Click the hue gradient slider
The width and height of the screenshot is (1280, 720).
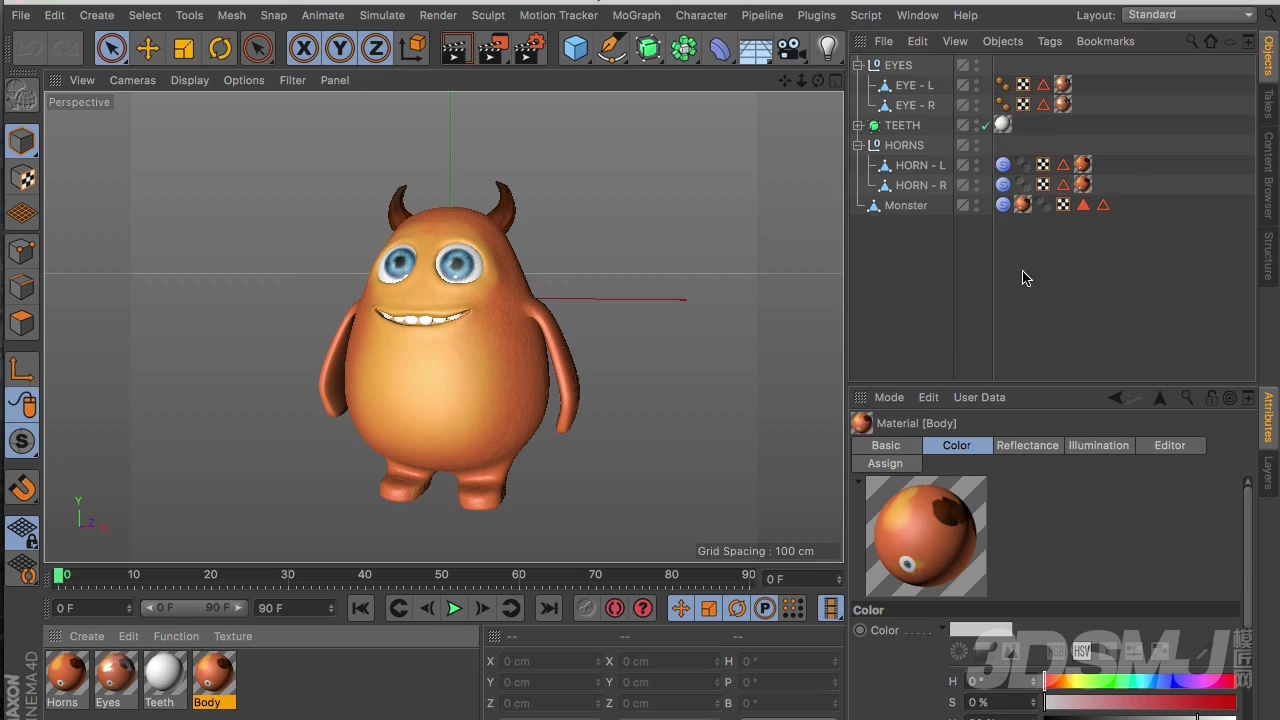pos(1140,681)
